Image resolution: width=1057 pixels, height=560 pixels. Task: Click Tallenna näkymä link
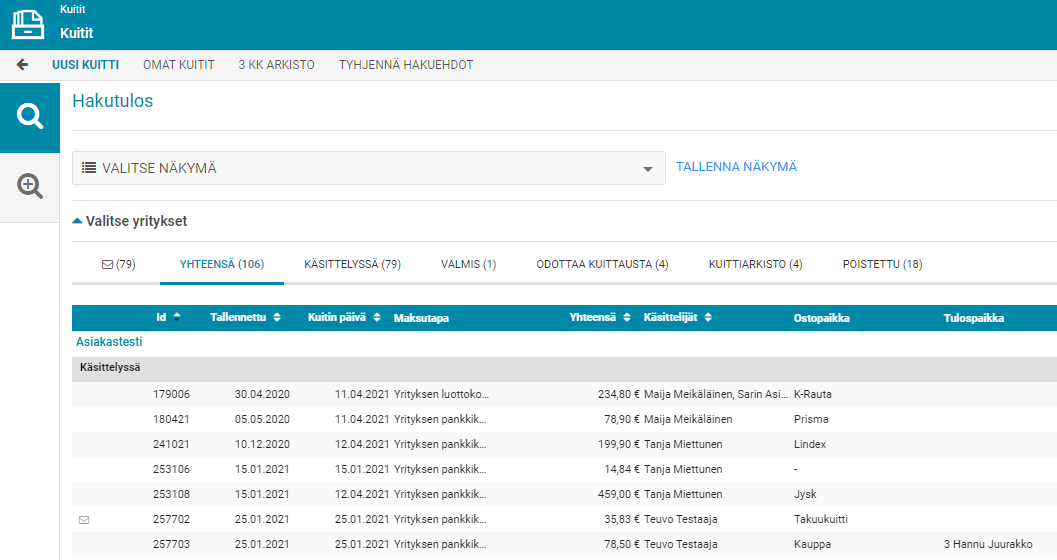(736, 167)
